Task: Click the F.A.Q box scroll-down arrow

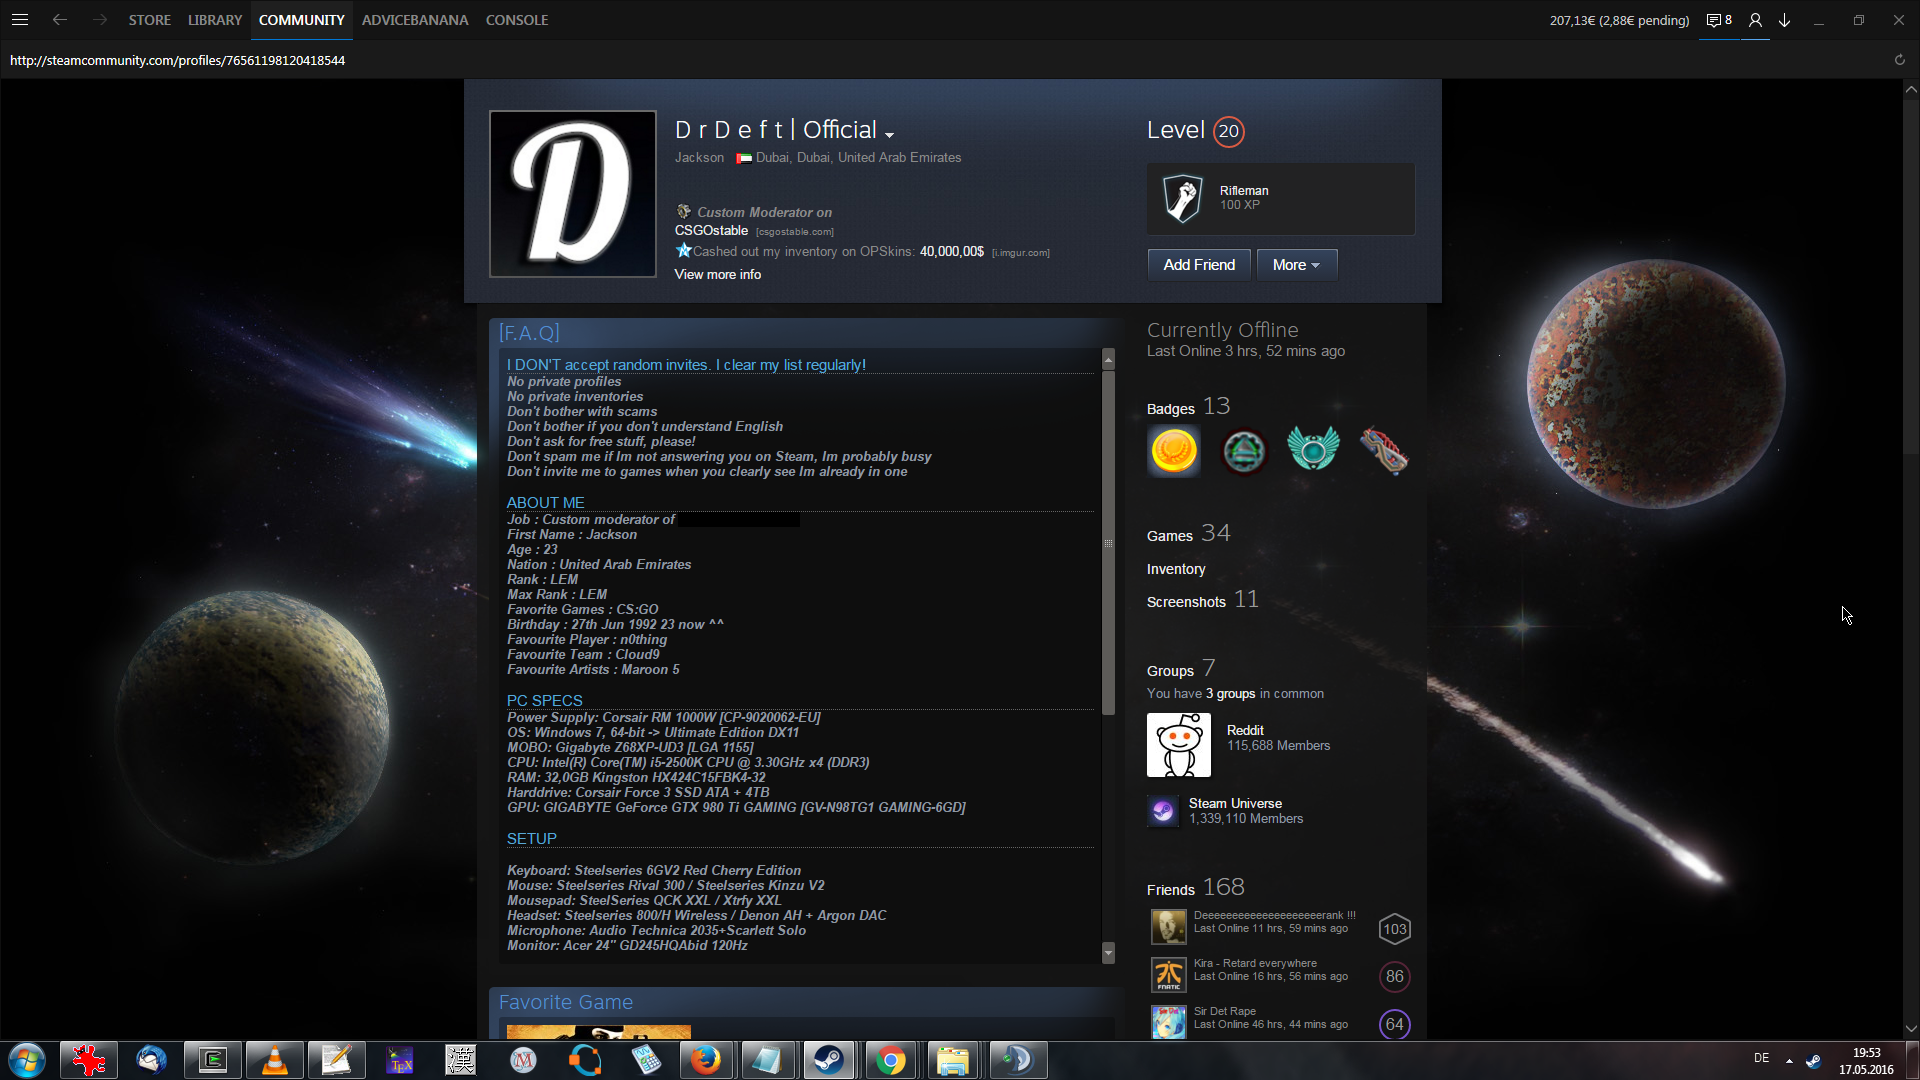Action: click(1108, 952)
